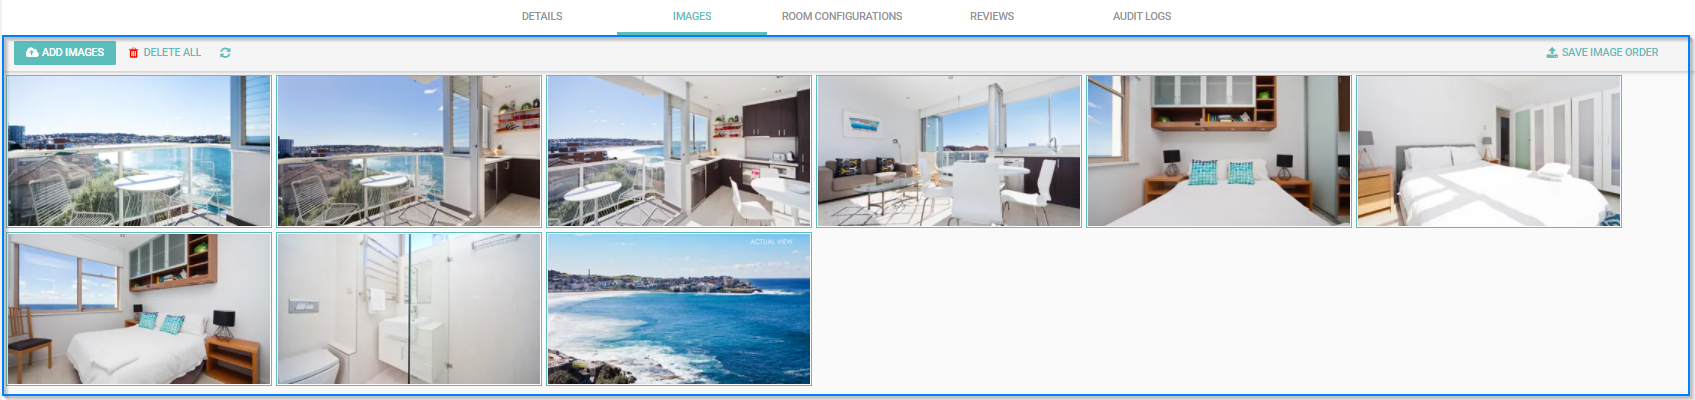1695x400 pixels.
Task: Click the Delete All text button
Action: pos(172,53)
